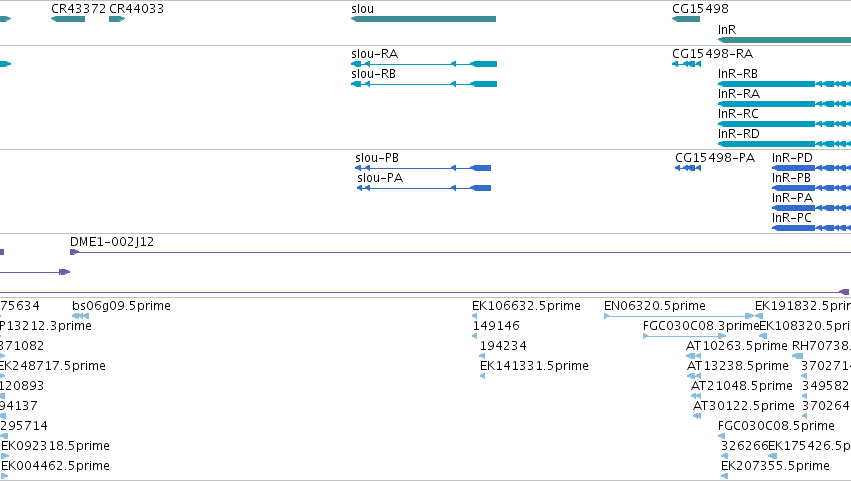This screenshot has width=851, height=481.
Task: Select InR-RD transcript
Action: tap(784, 144)
